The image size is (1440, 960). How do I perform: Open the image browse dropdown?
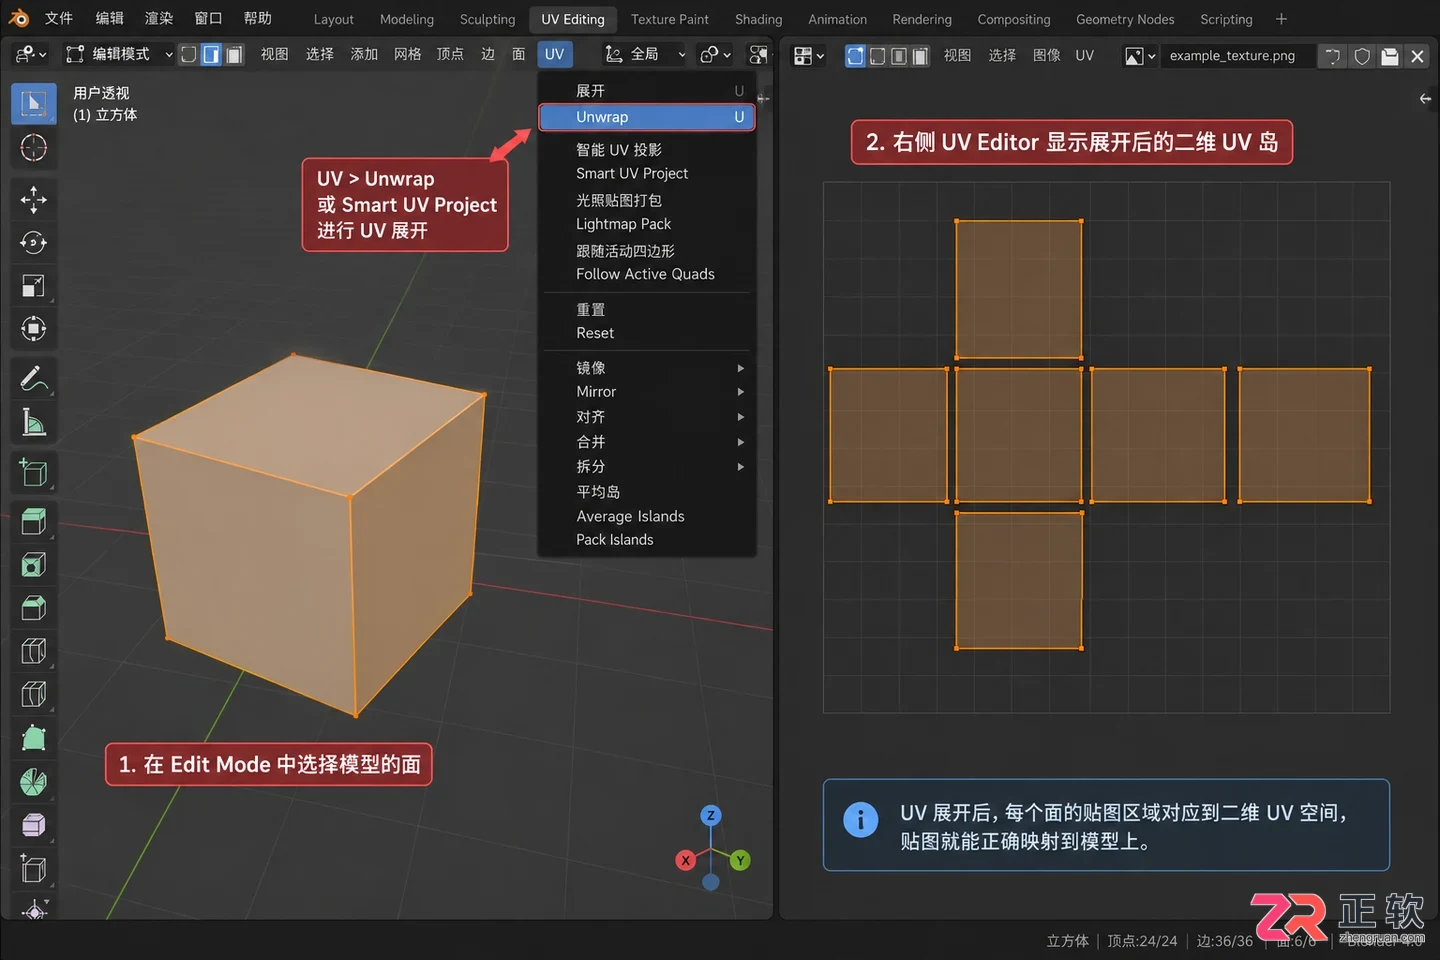click(1140, 56)
